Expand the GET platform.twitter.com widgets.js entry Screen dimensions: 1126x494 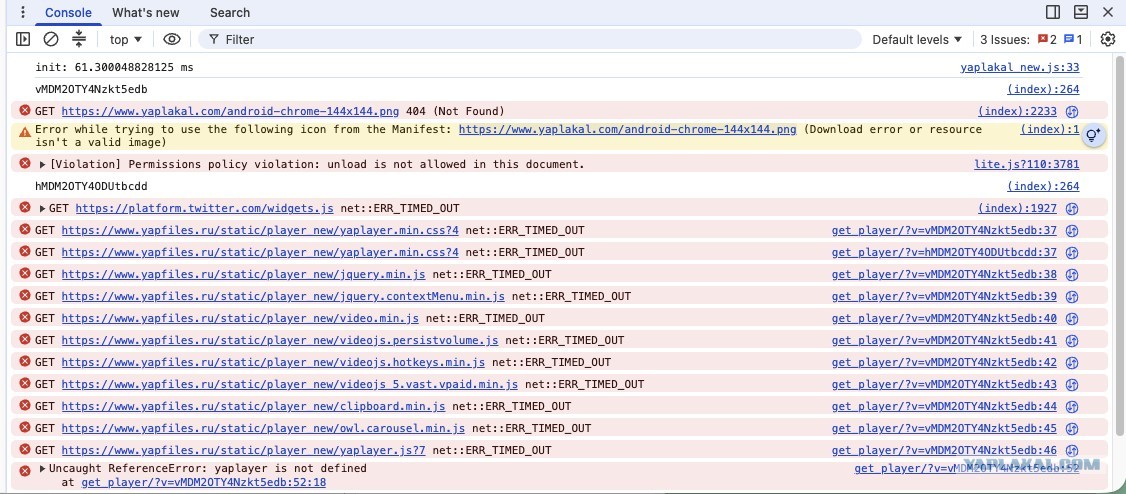(42, 208)
